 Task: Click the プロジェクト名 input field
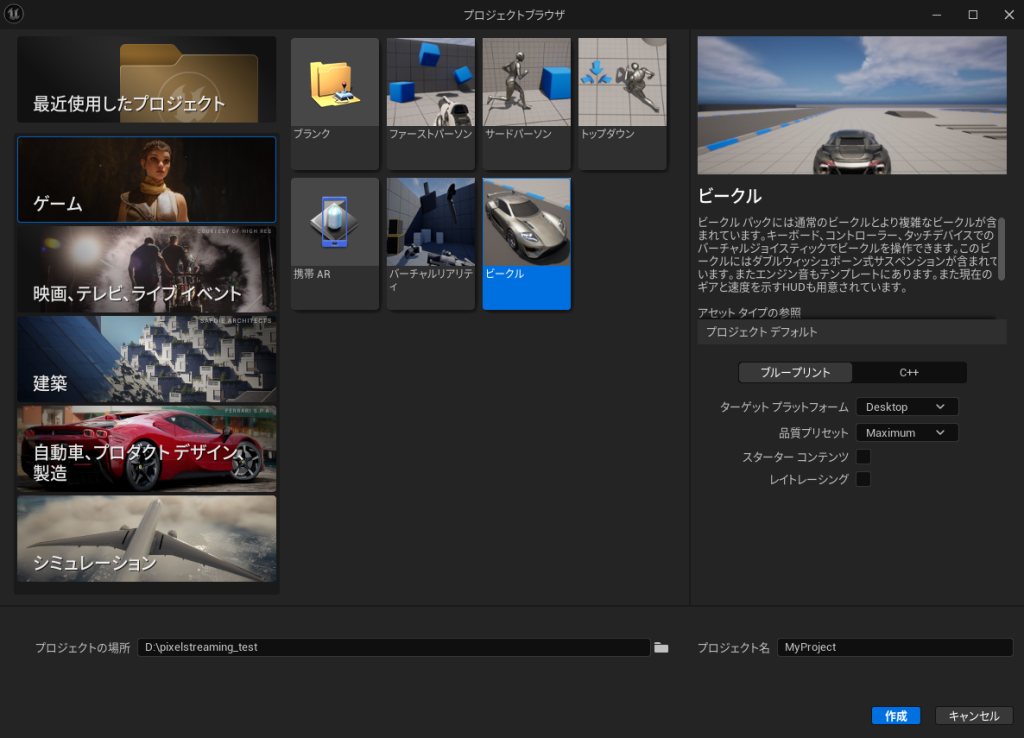894,648
